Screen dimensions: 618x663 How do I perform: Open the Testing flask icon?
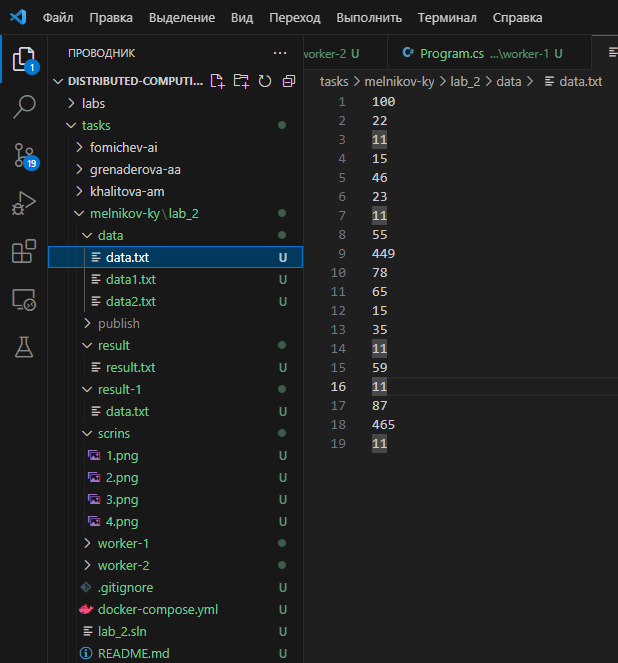tap(23, 347)
